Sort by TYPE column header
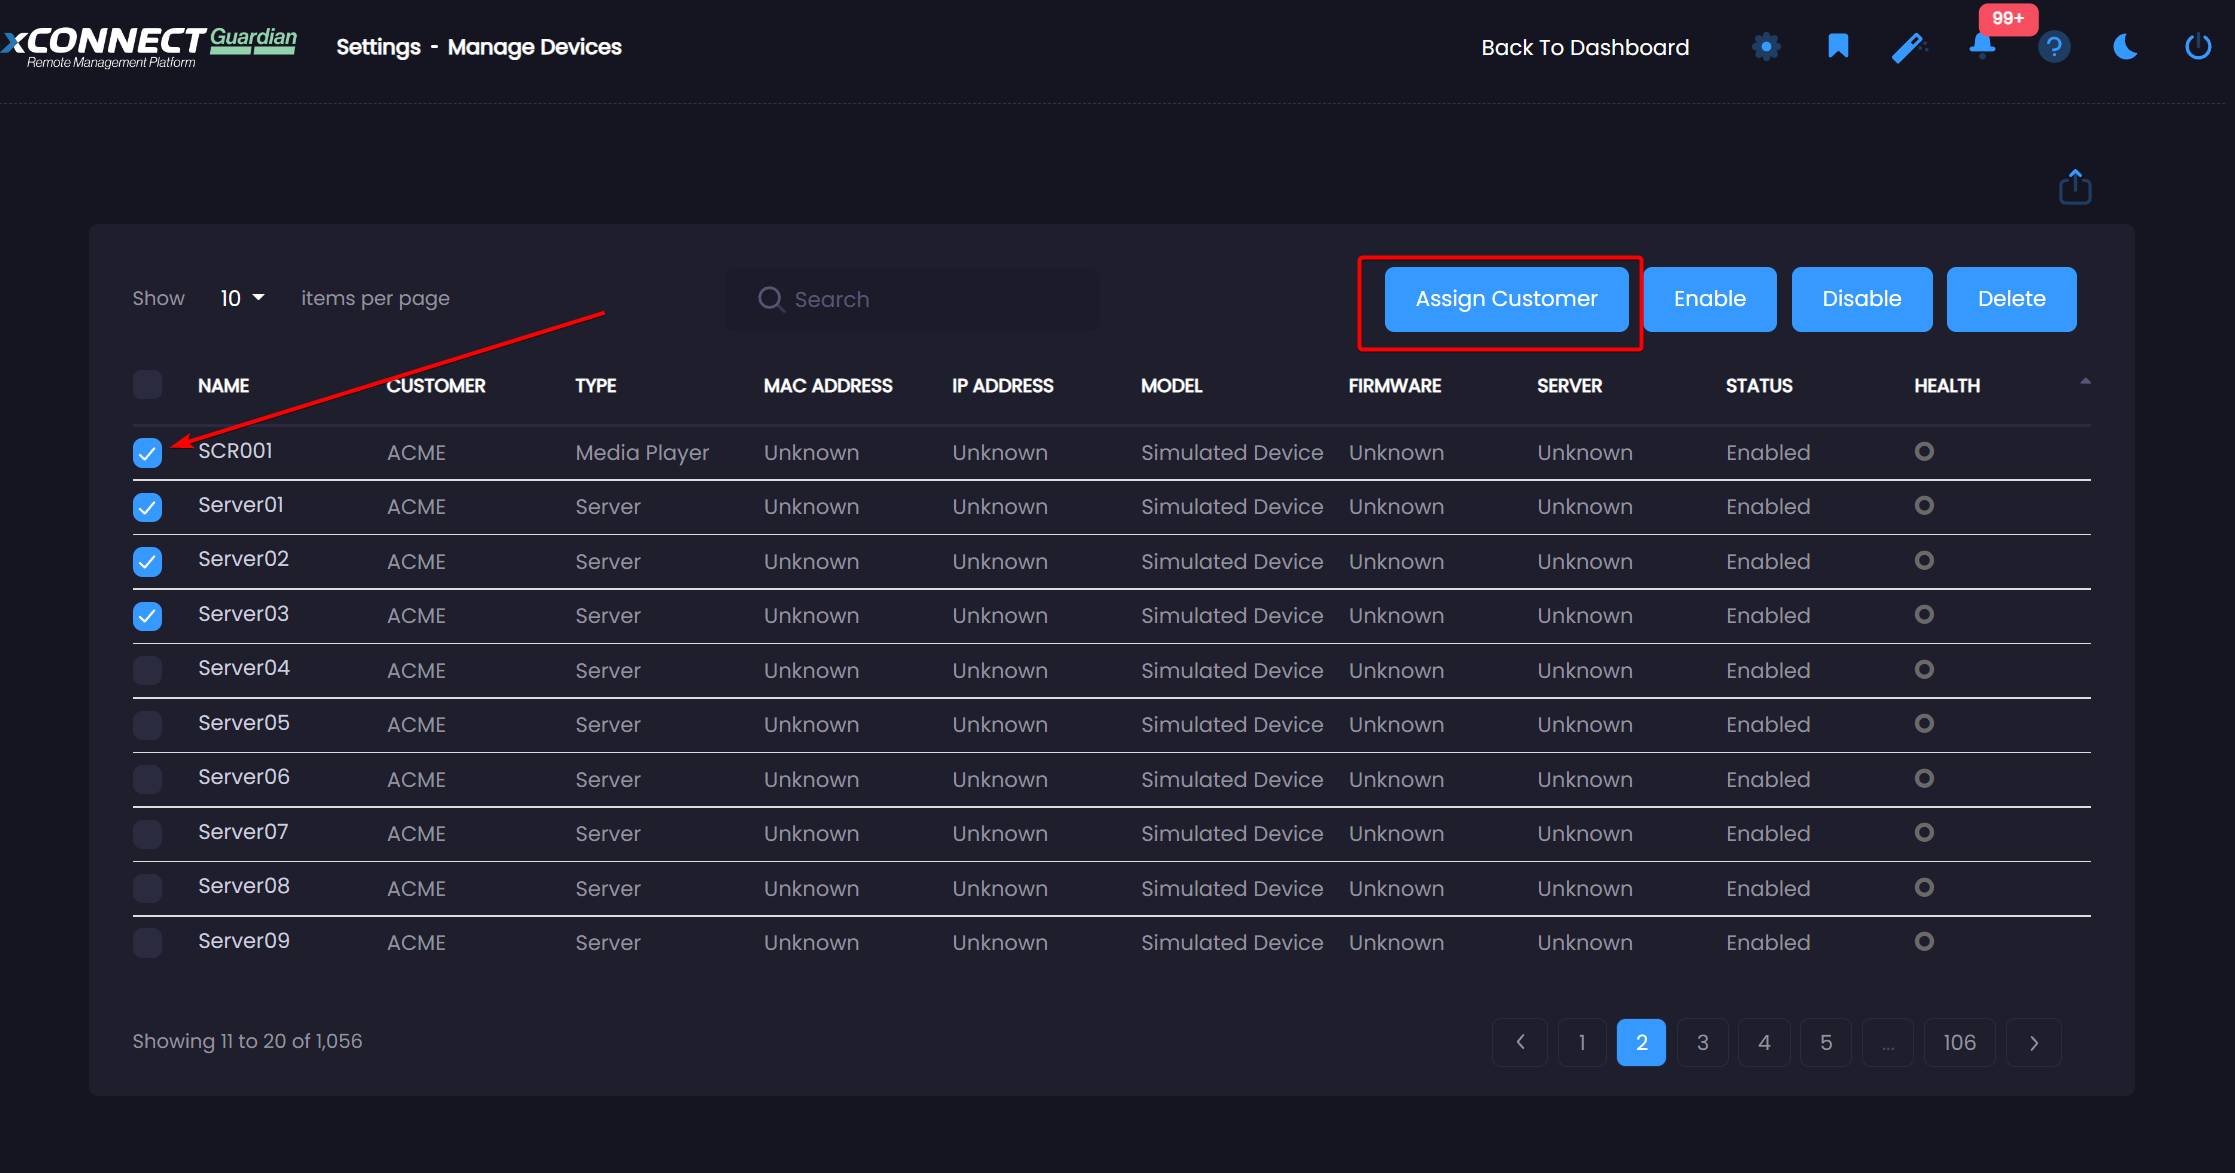Viewport: 2235px width, 1173px height. 595,386
